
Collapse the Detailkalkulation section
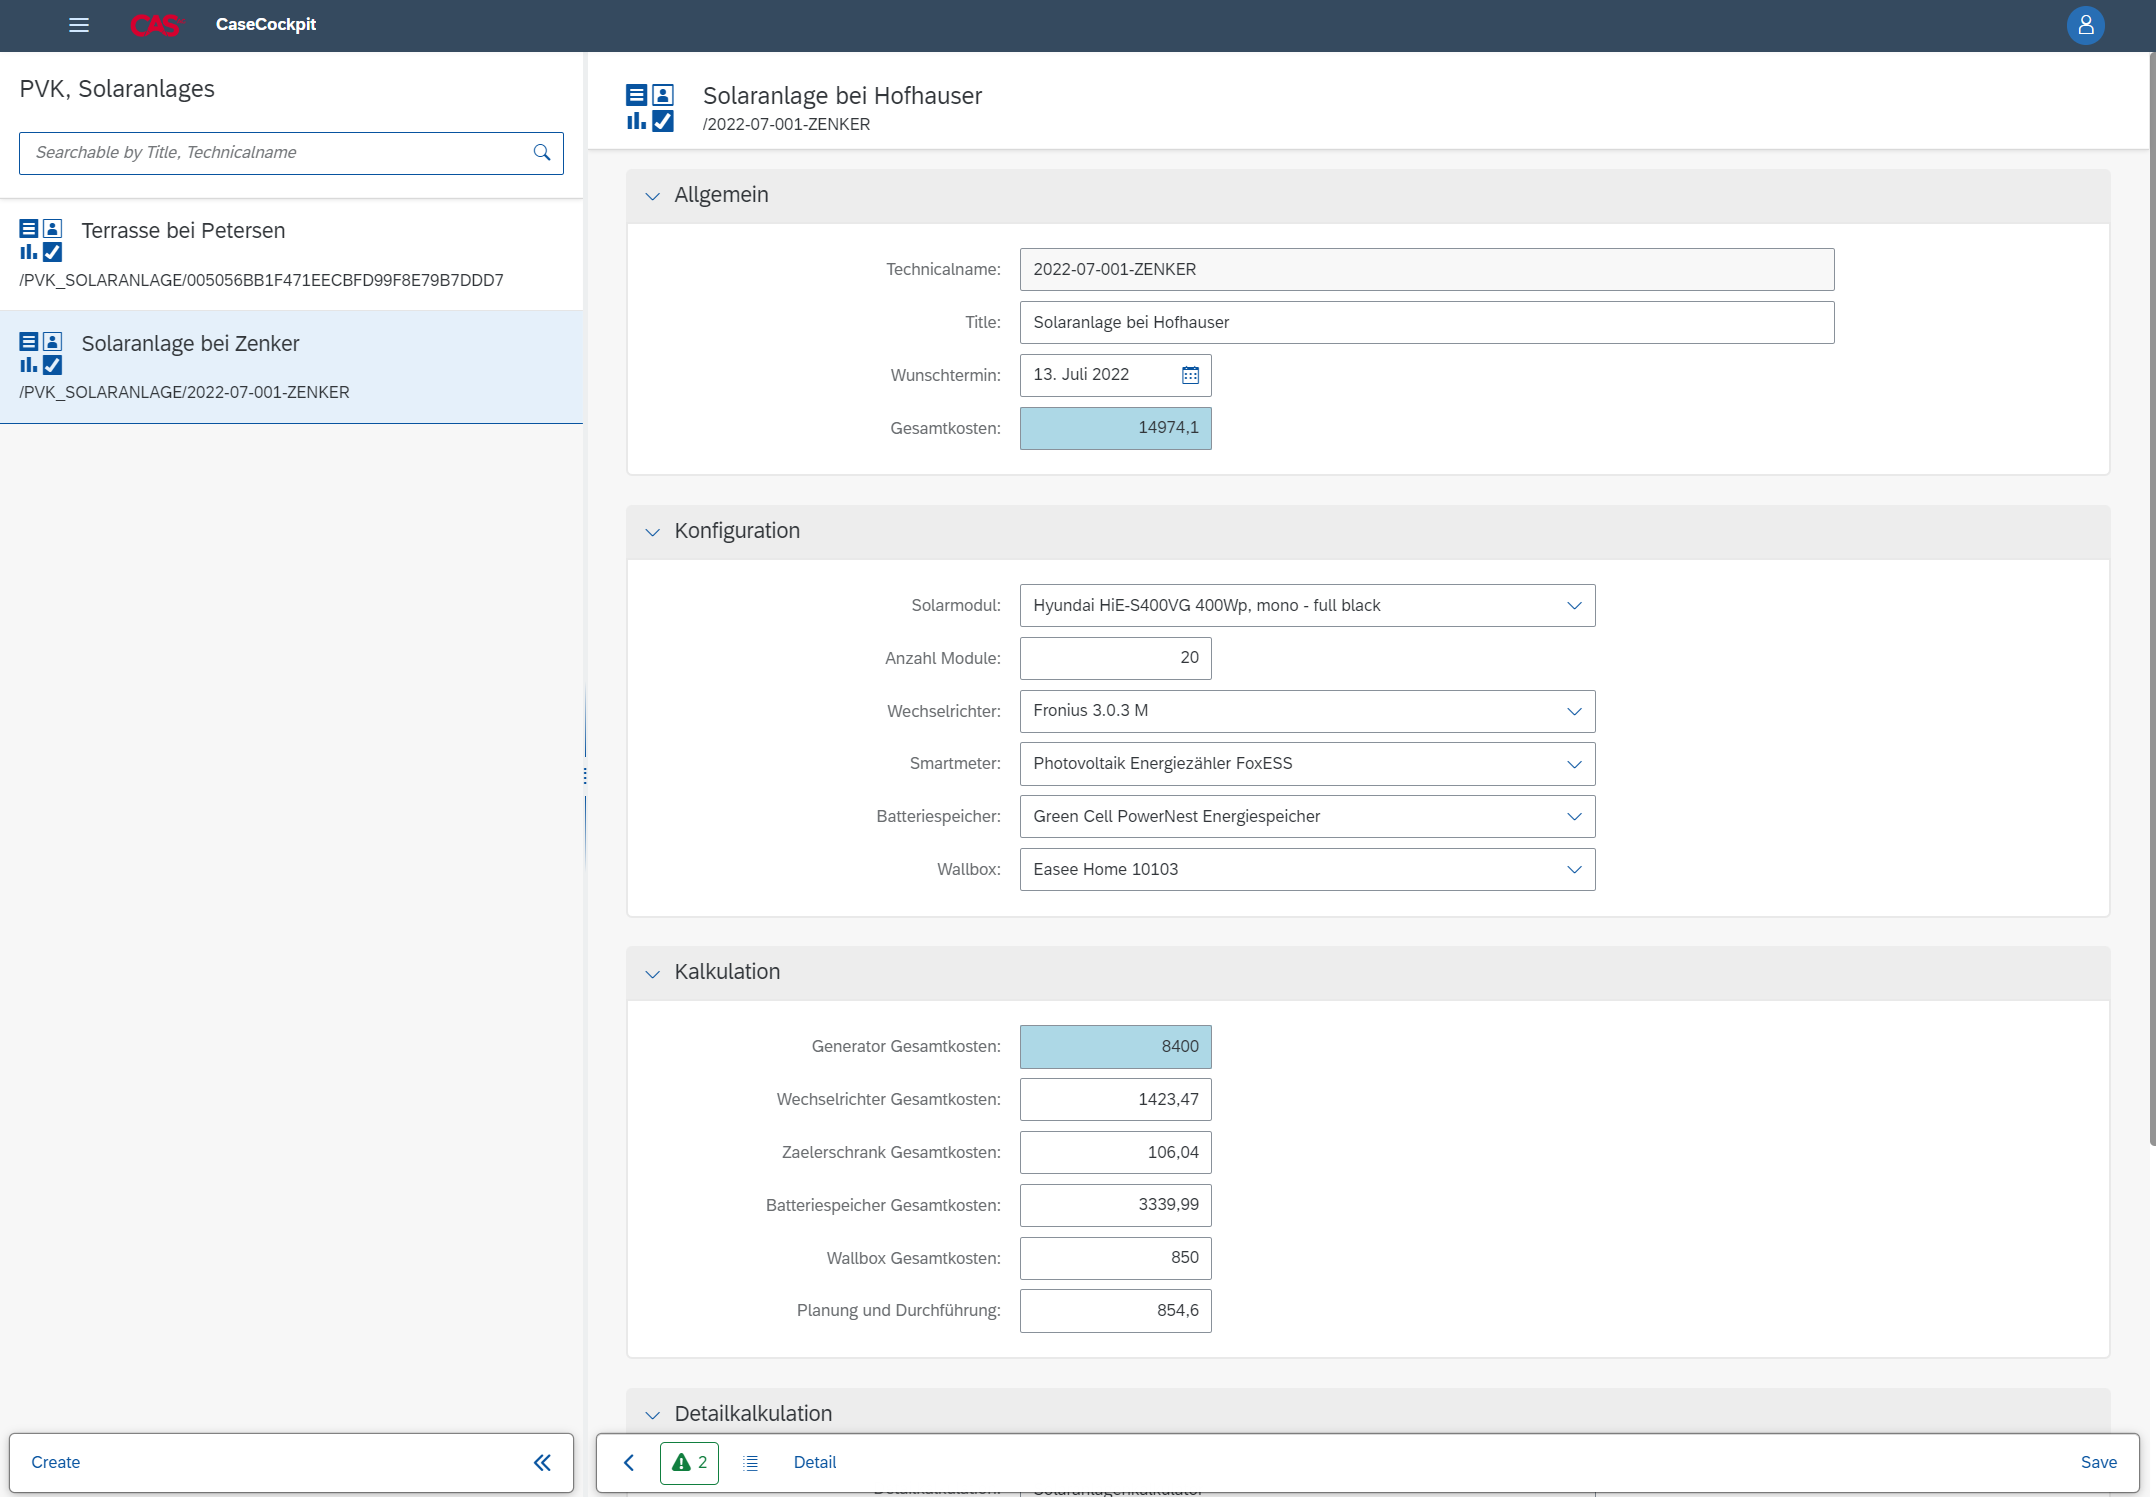(653, 1415)
